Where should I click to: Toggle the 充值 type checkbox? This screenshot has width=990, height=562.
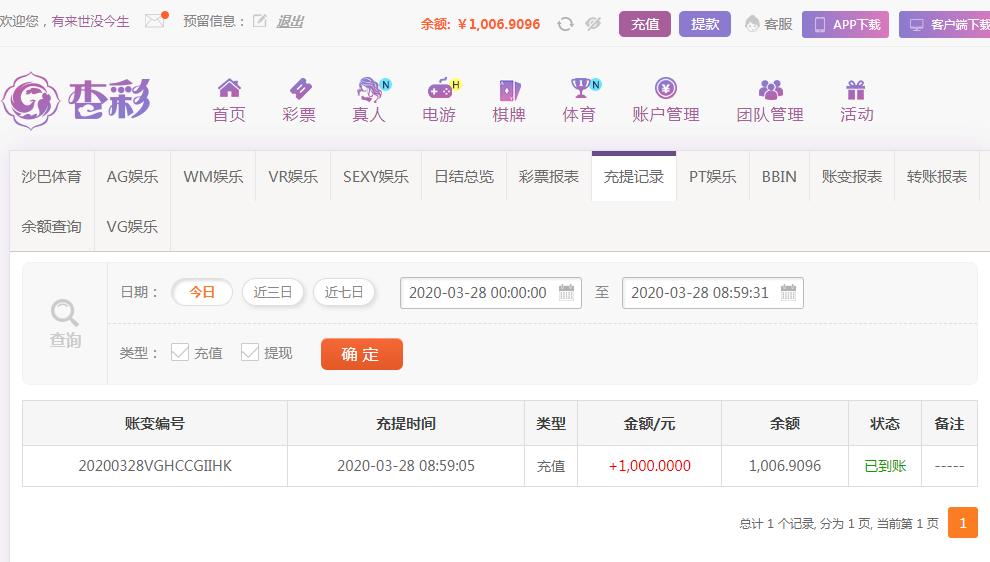(x=180, y=352)
